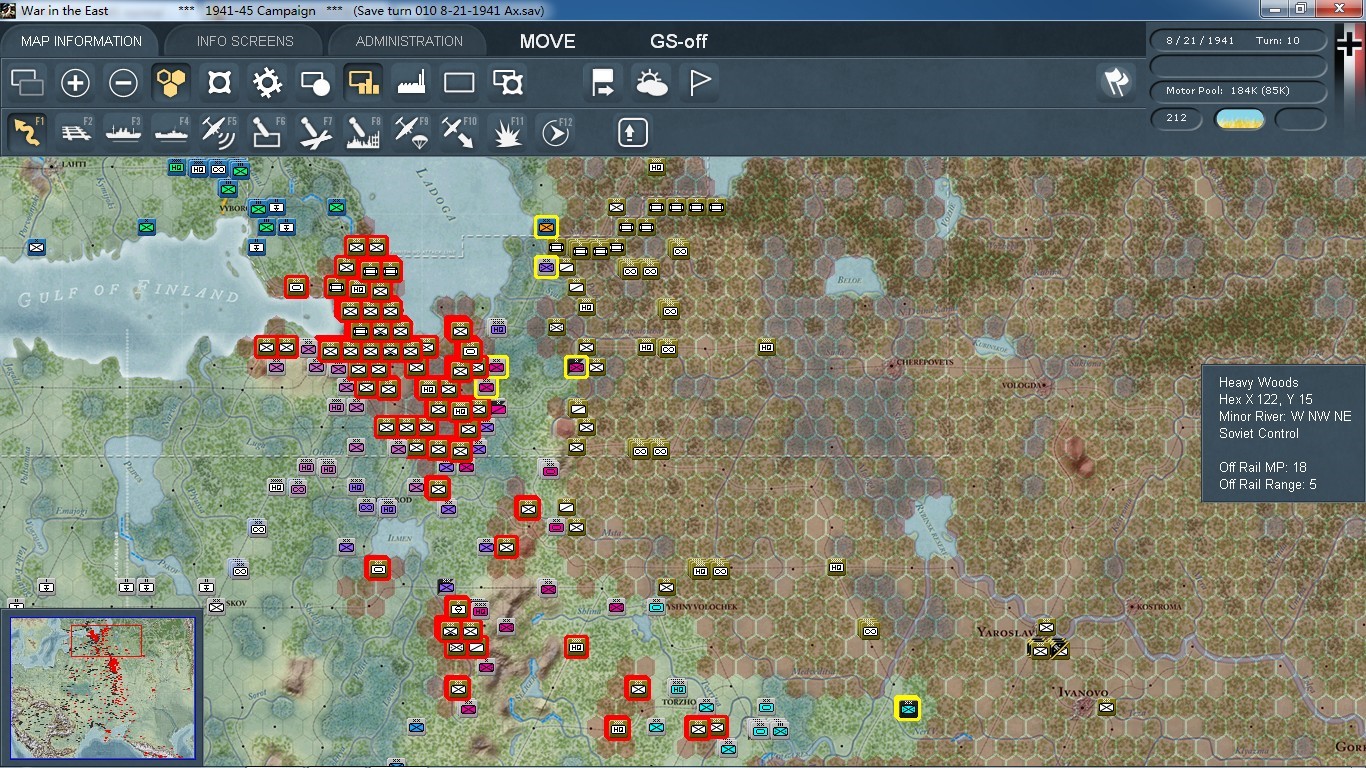
Task: Click the Iron Cross emblem at top right
Action: [x=1349, y=44]
